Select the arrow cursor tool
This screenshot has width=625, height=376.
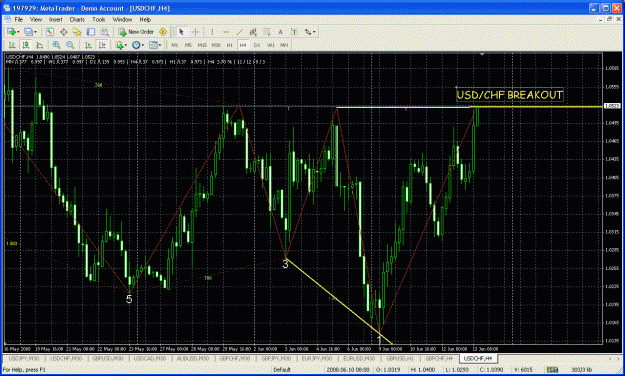181,32
